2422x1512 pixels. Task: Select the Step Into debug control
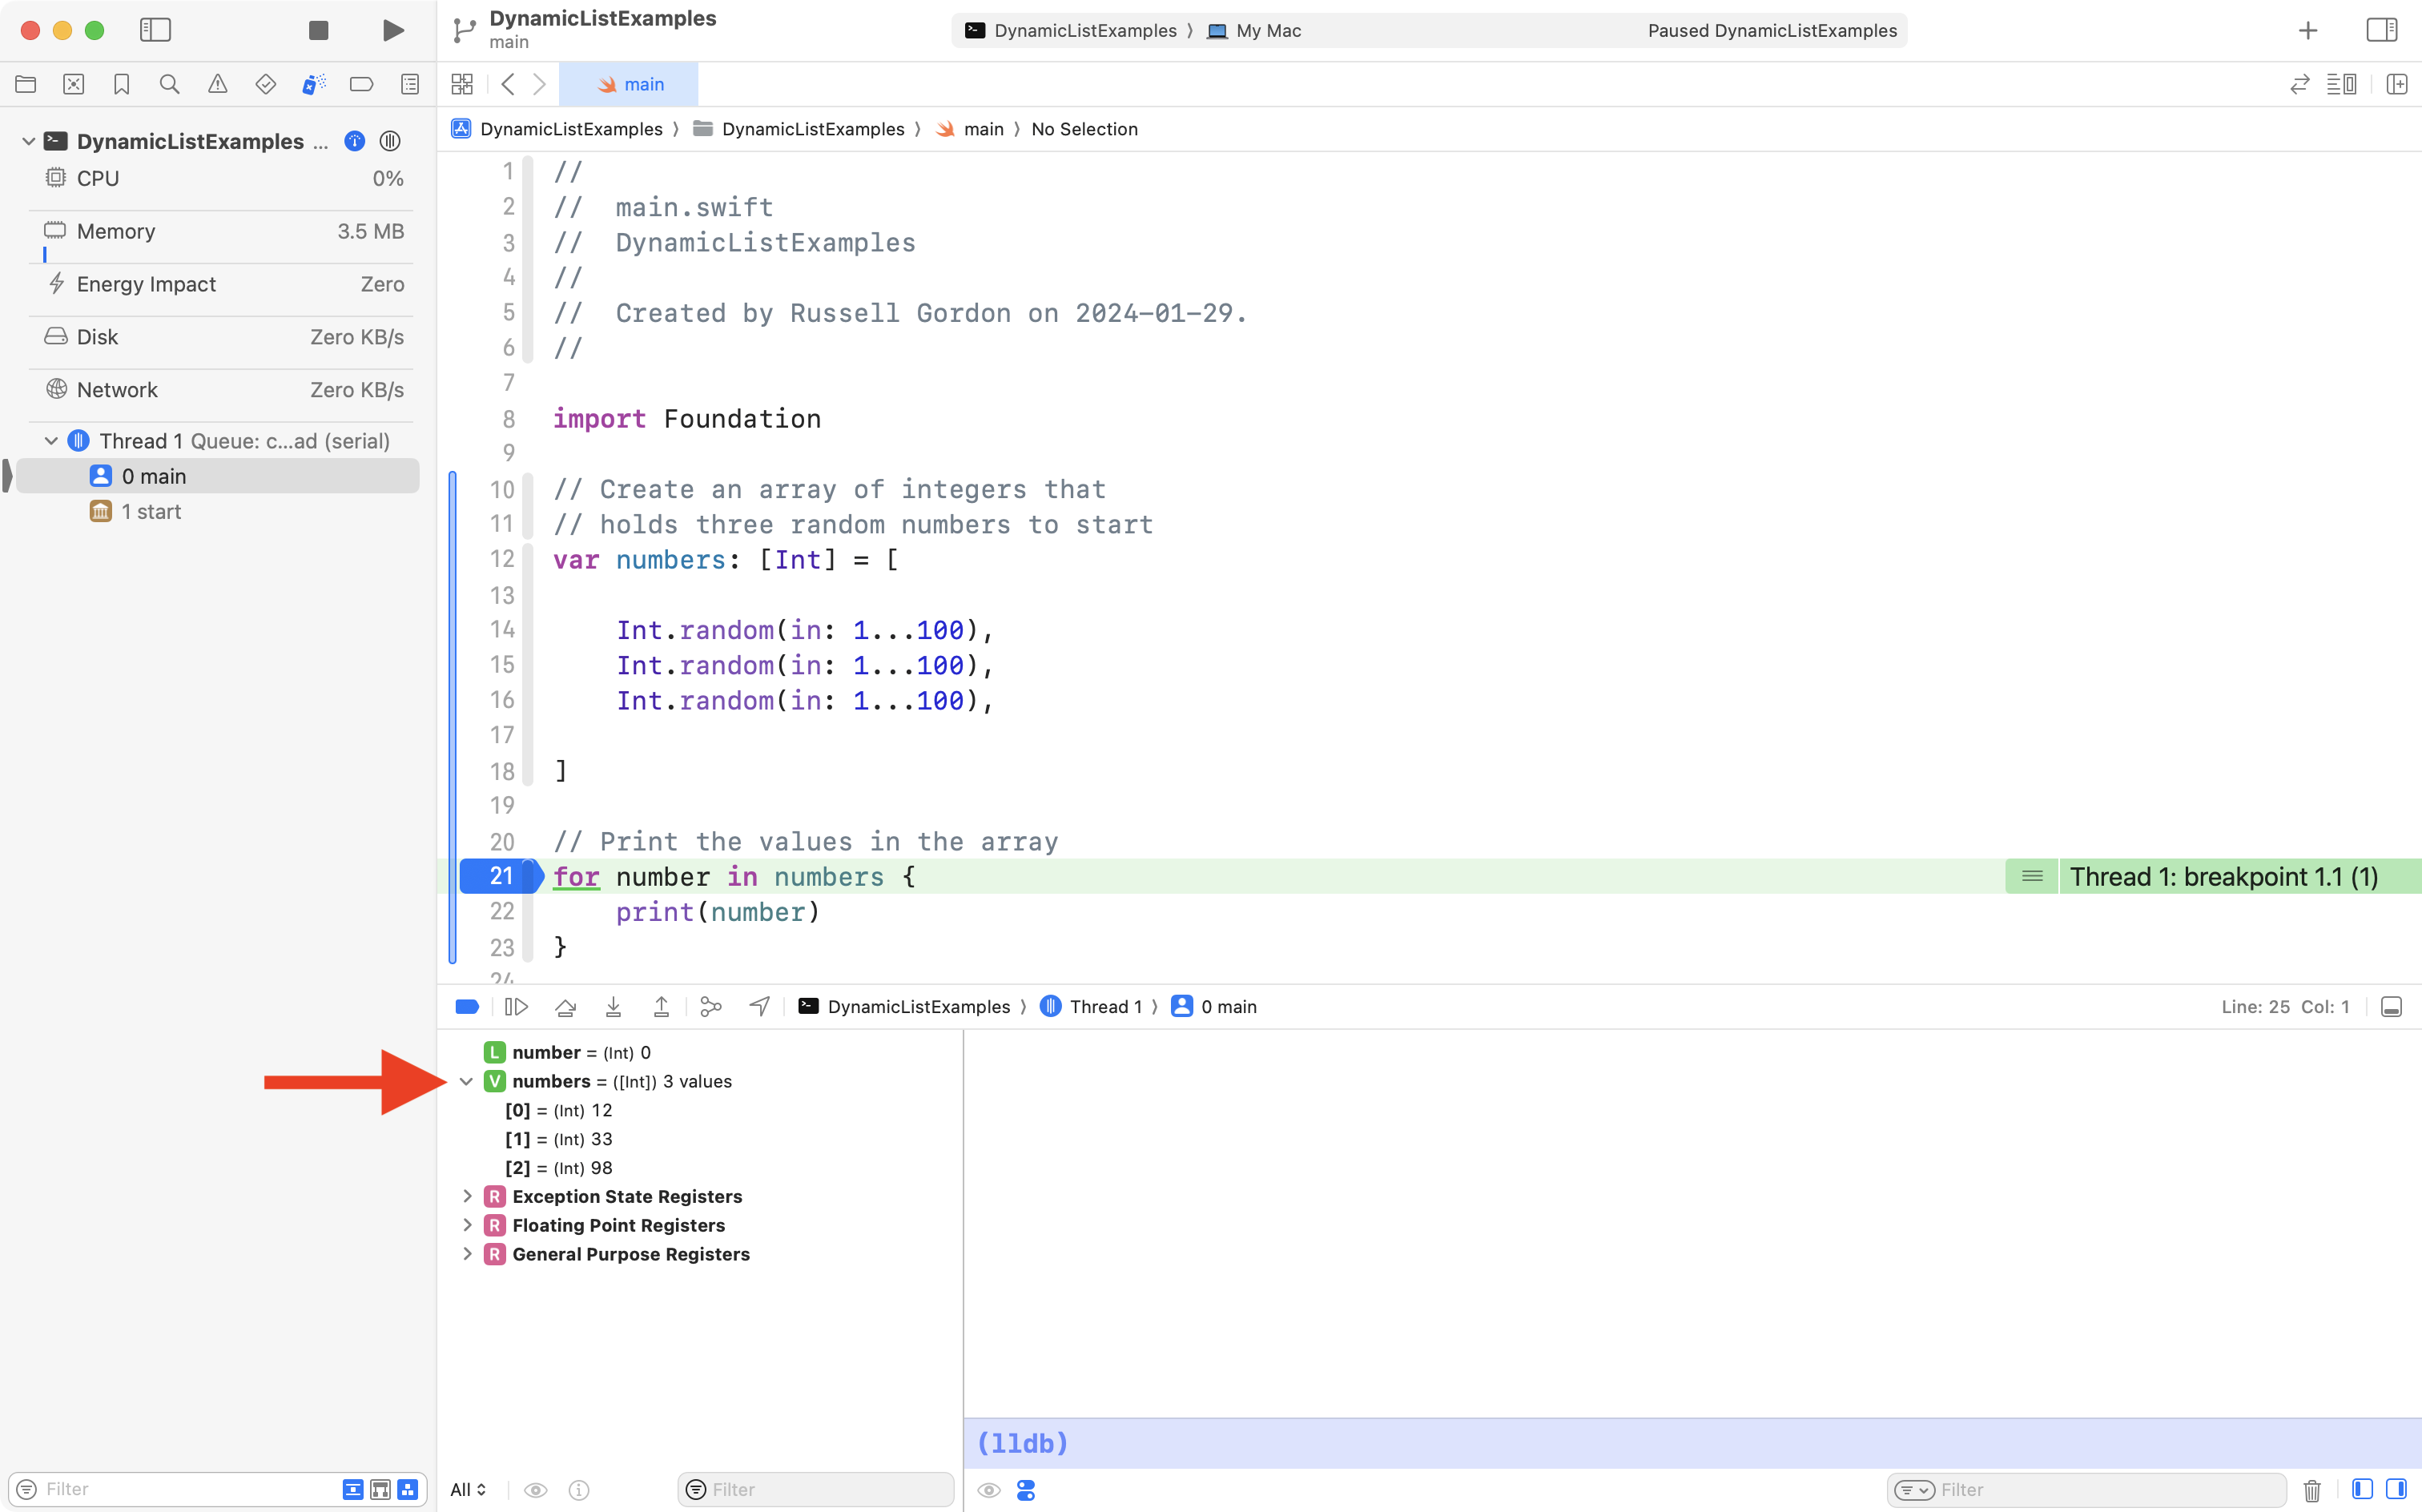coord(613,1006)
